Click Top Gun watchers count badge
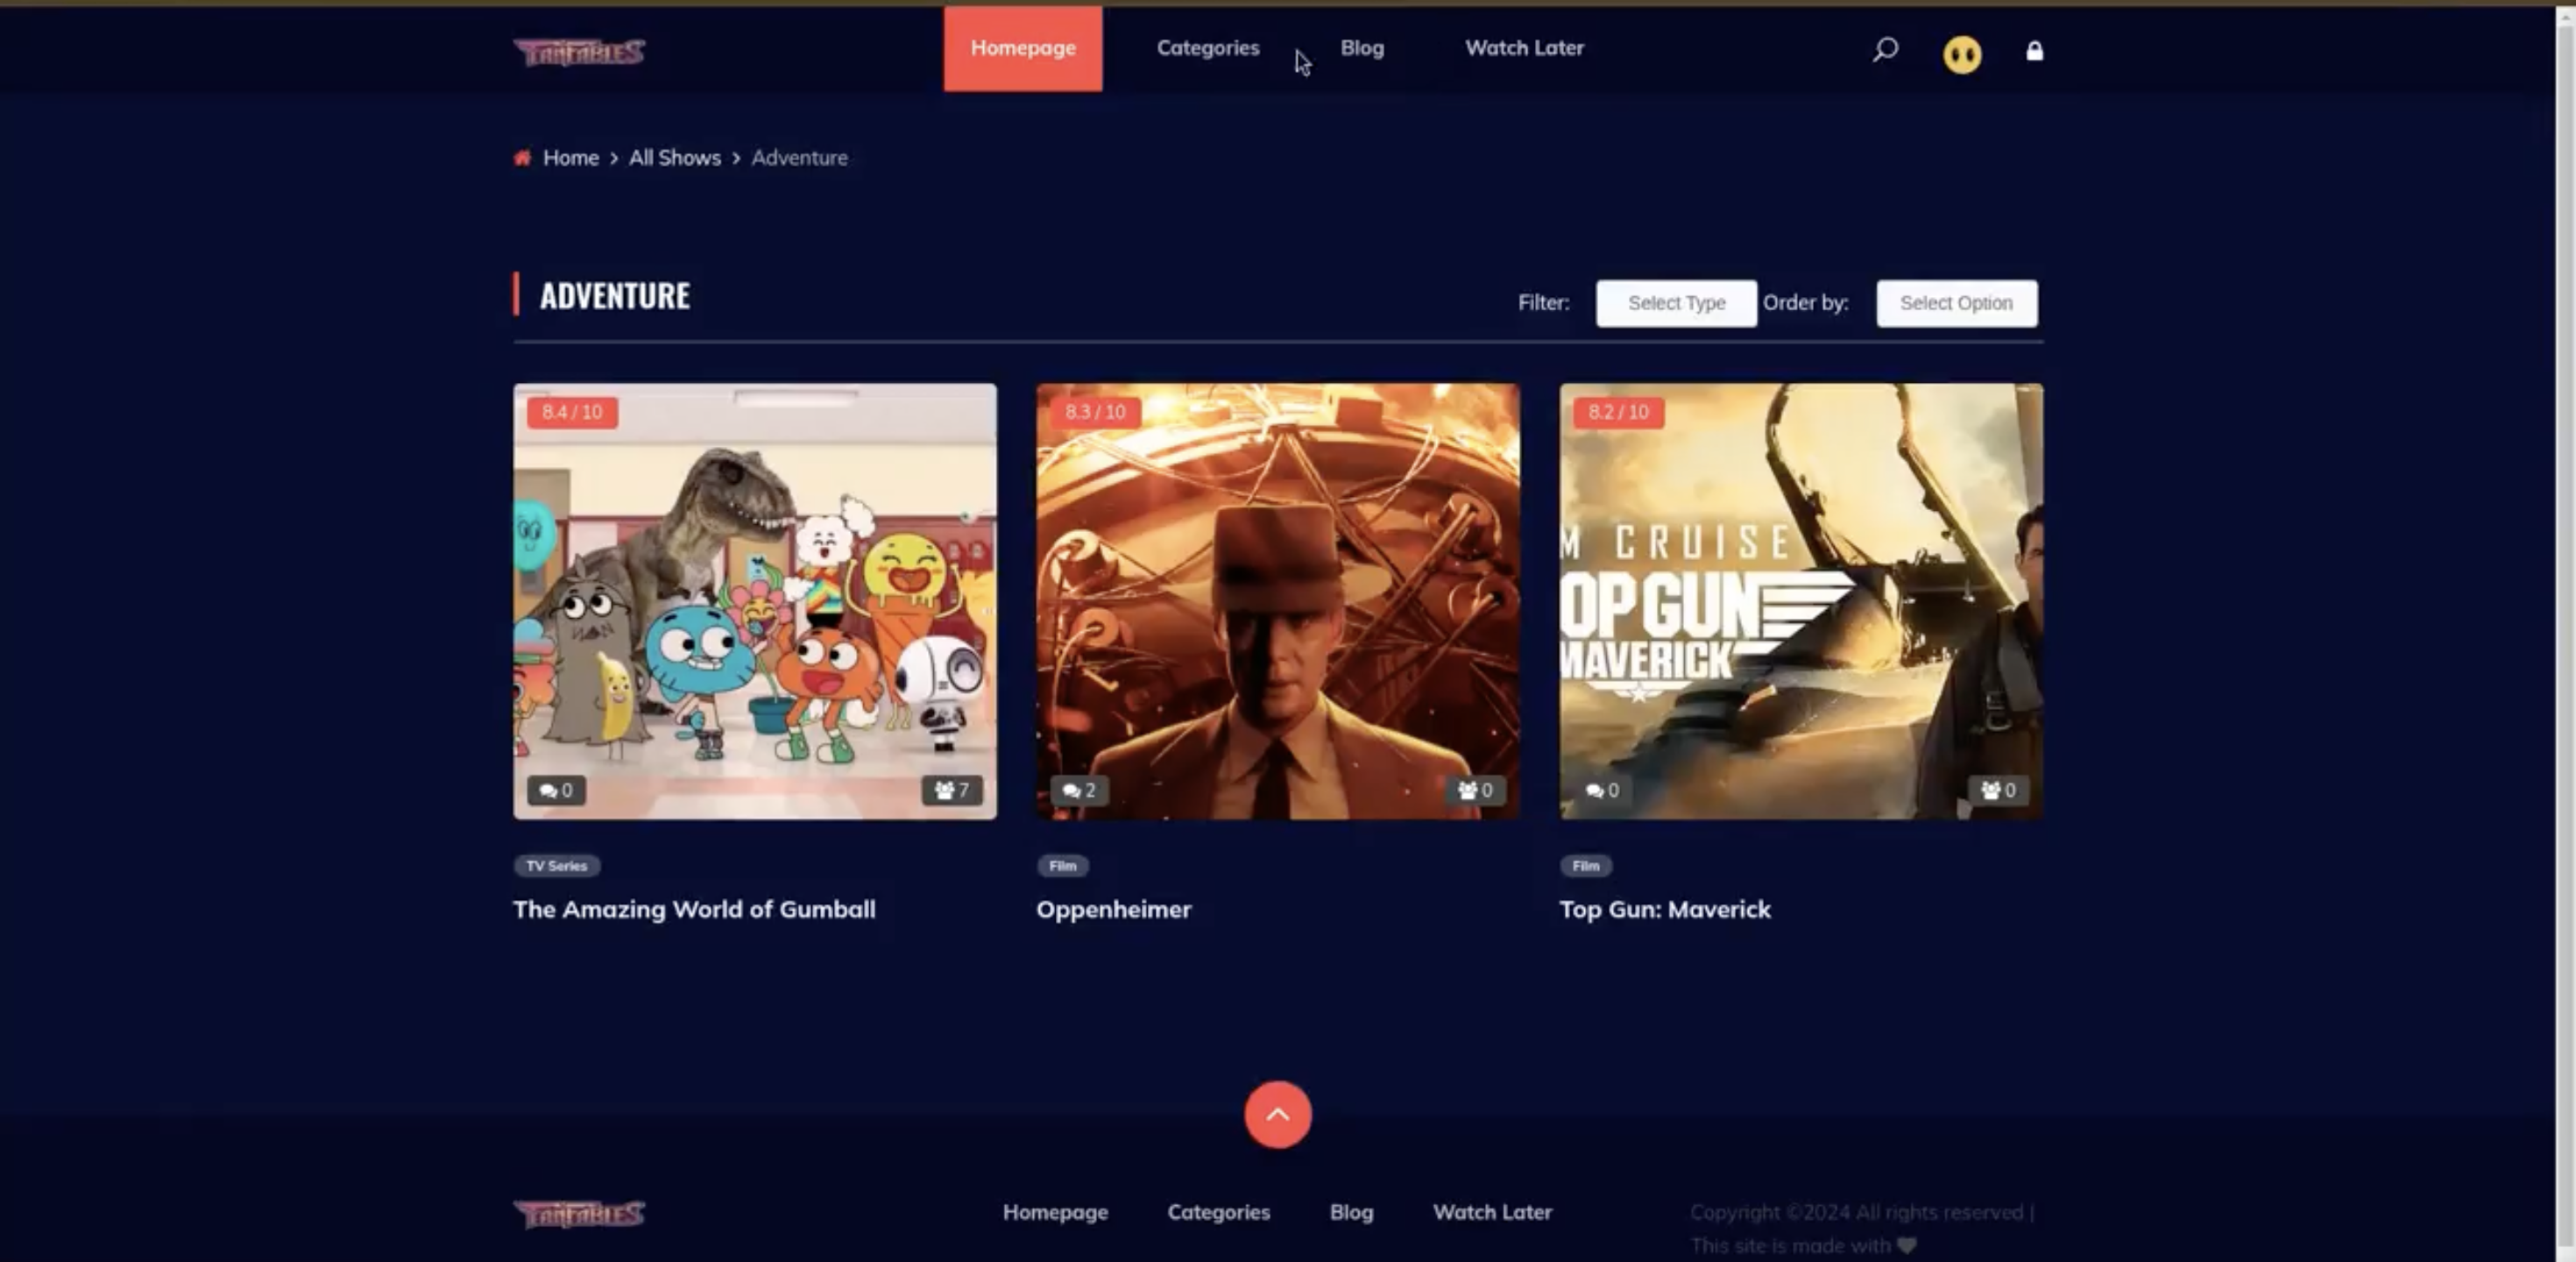The image size is (2576, 1262). pos(1998,790)
